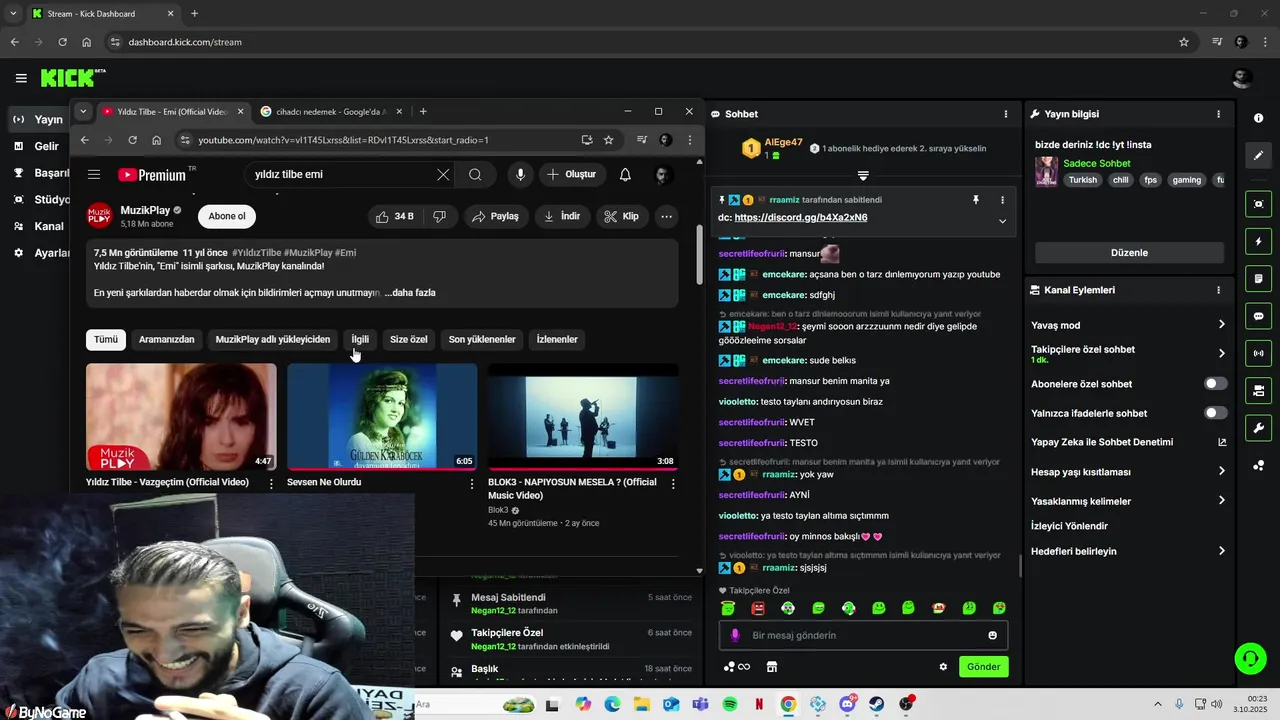This screenshot has width=1280, height=720.
Task: Select the Tümü filter chip
Action: tap(106, 339)
